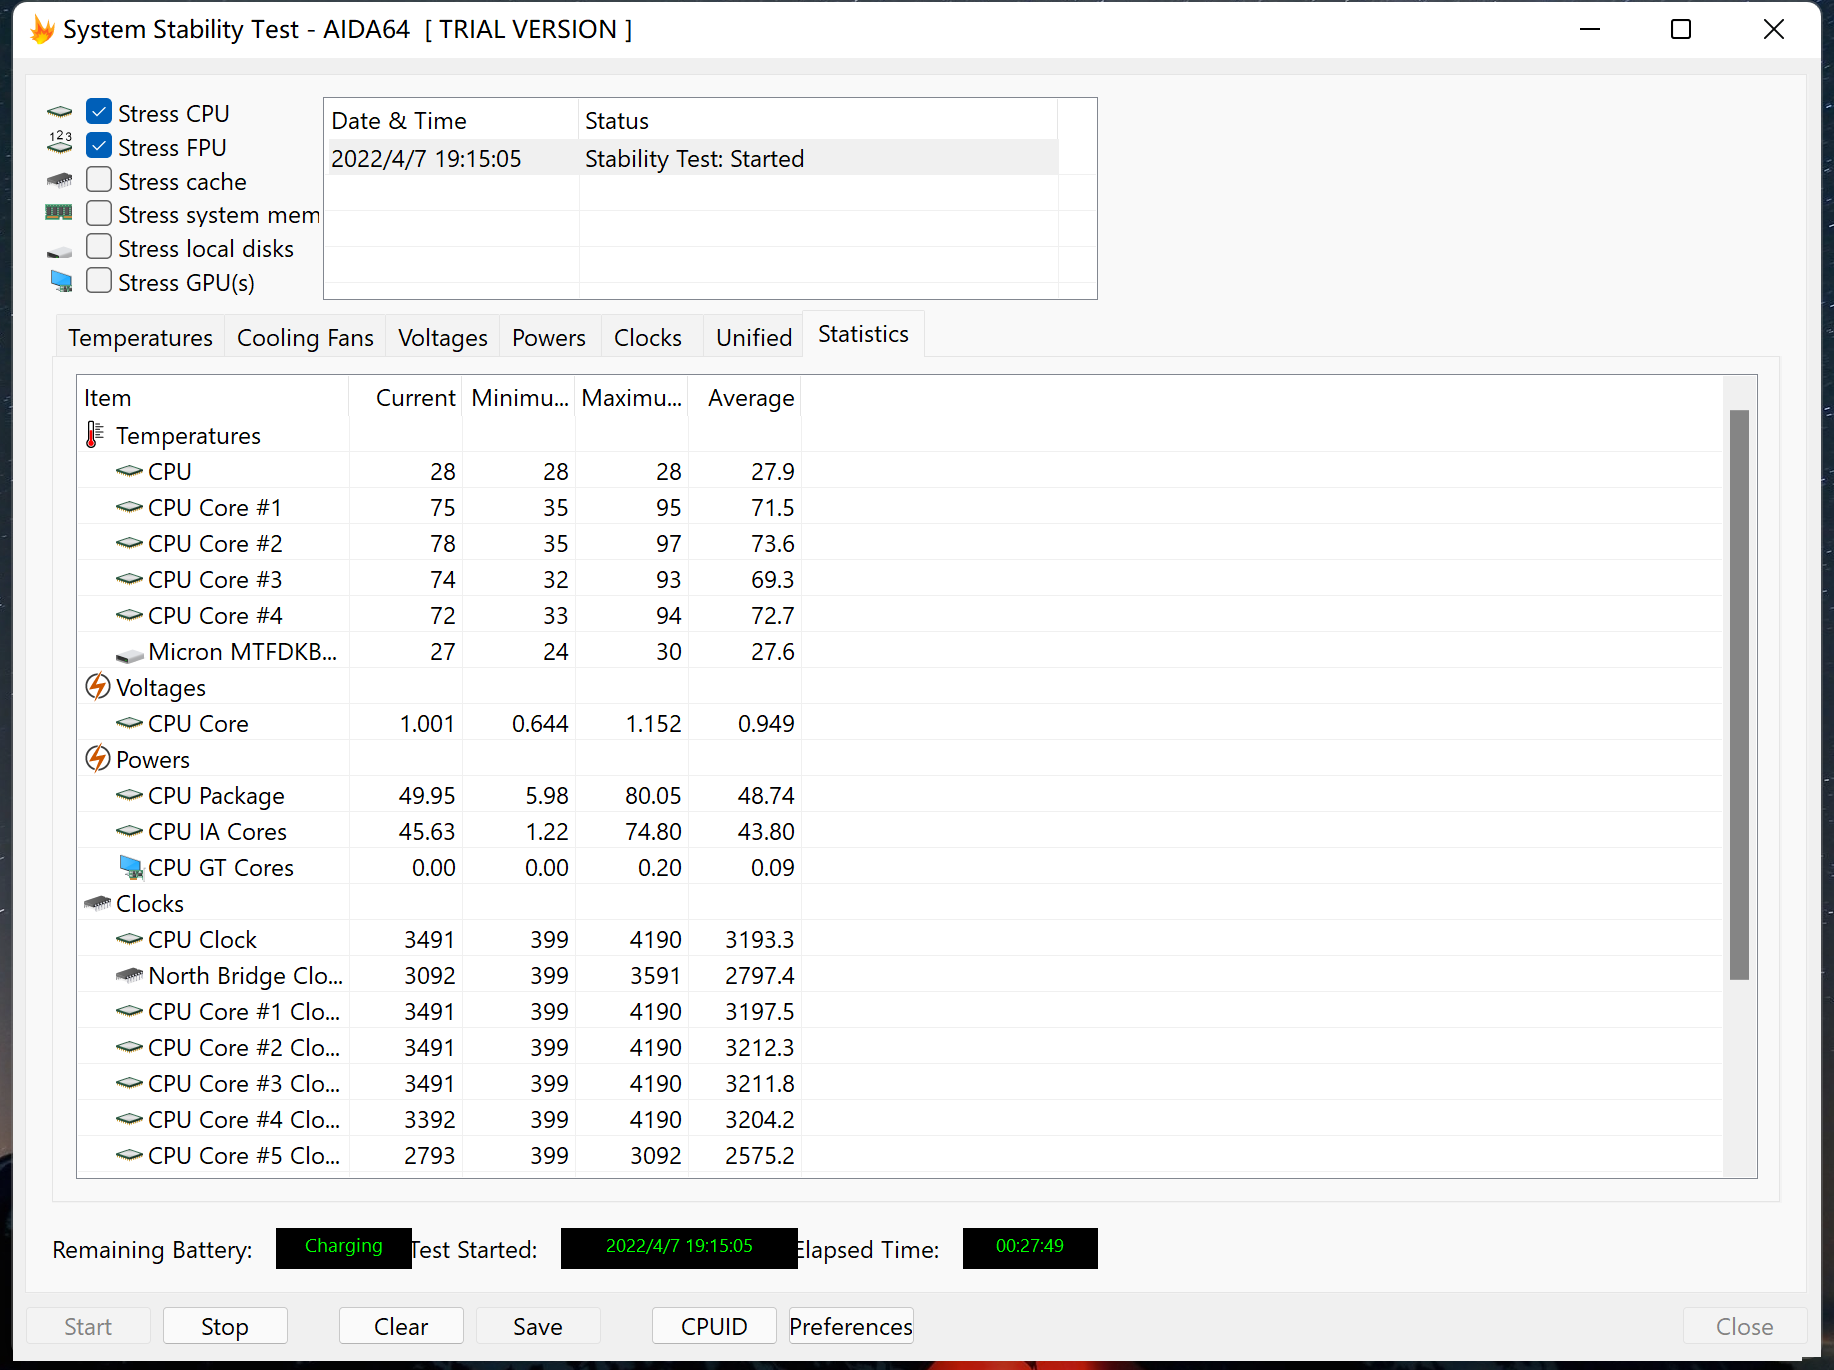Click the lightning icon next to Powers
This screenshot has width=1834, height=1370.
[x=97, y=759]
